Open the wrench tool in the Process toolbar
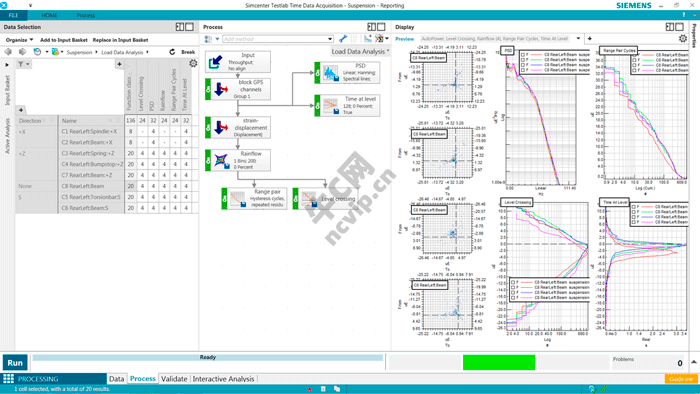Viewport: 700px width, 394px height. 343,39
